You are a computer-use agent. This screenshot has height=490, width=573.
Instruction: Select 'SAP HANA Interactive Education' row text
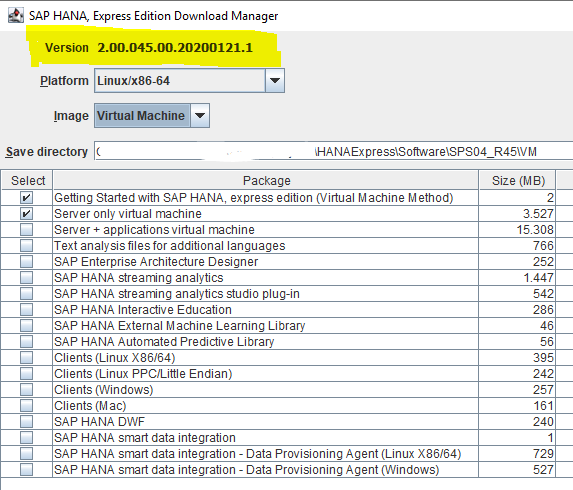pyautogui.click(x=143, y=310)
